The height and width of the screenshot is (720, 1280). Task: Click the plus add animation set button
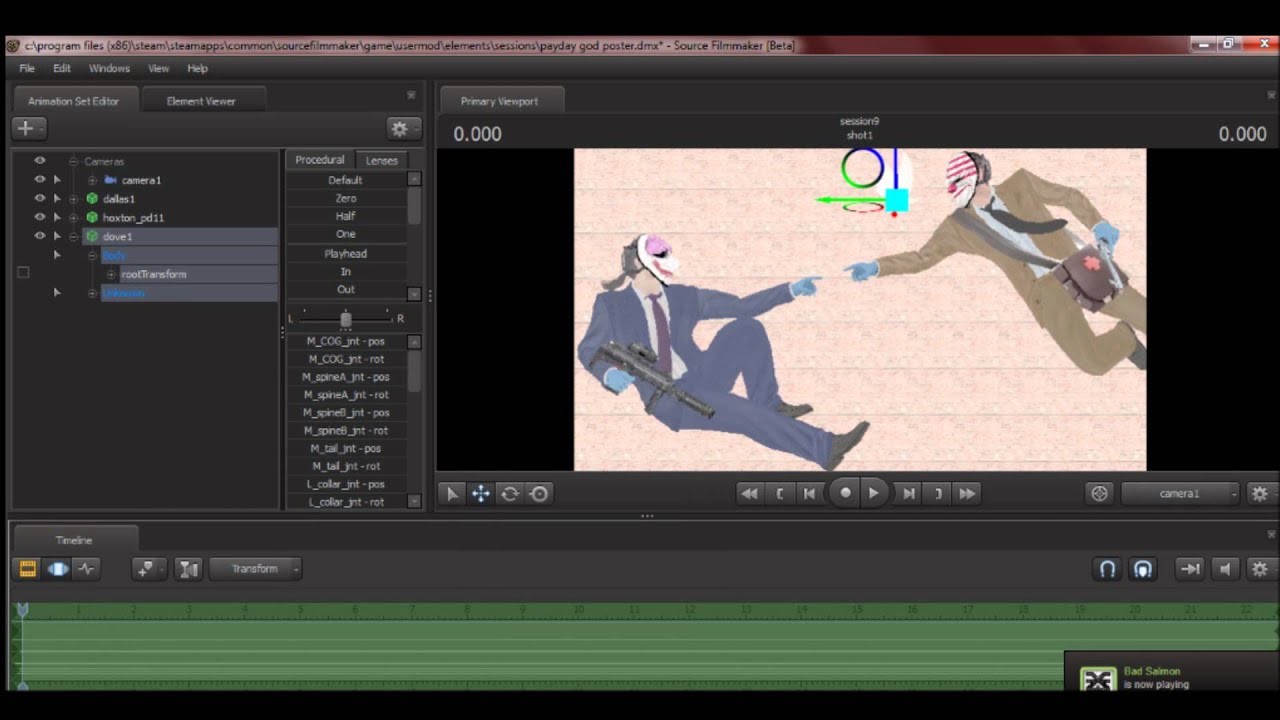[x=29, y=128]
